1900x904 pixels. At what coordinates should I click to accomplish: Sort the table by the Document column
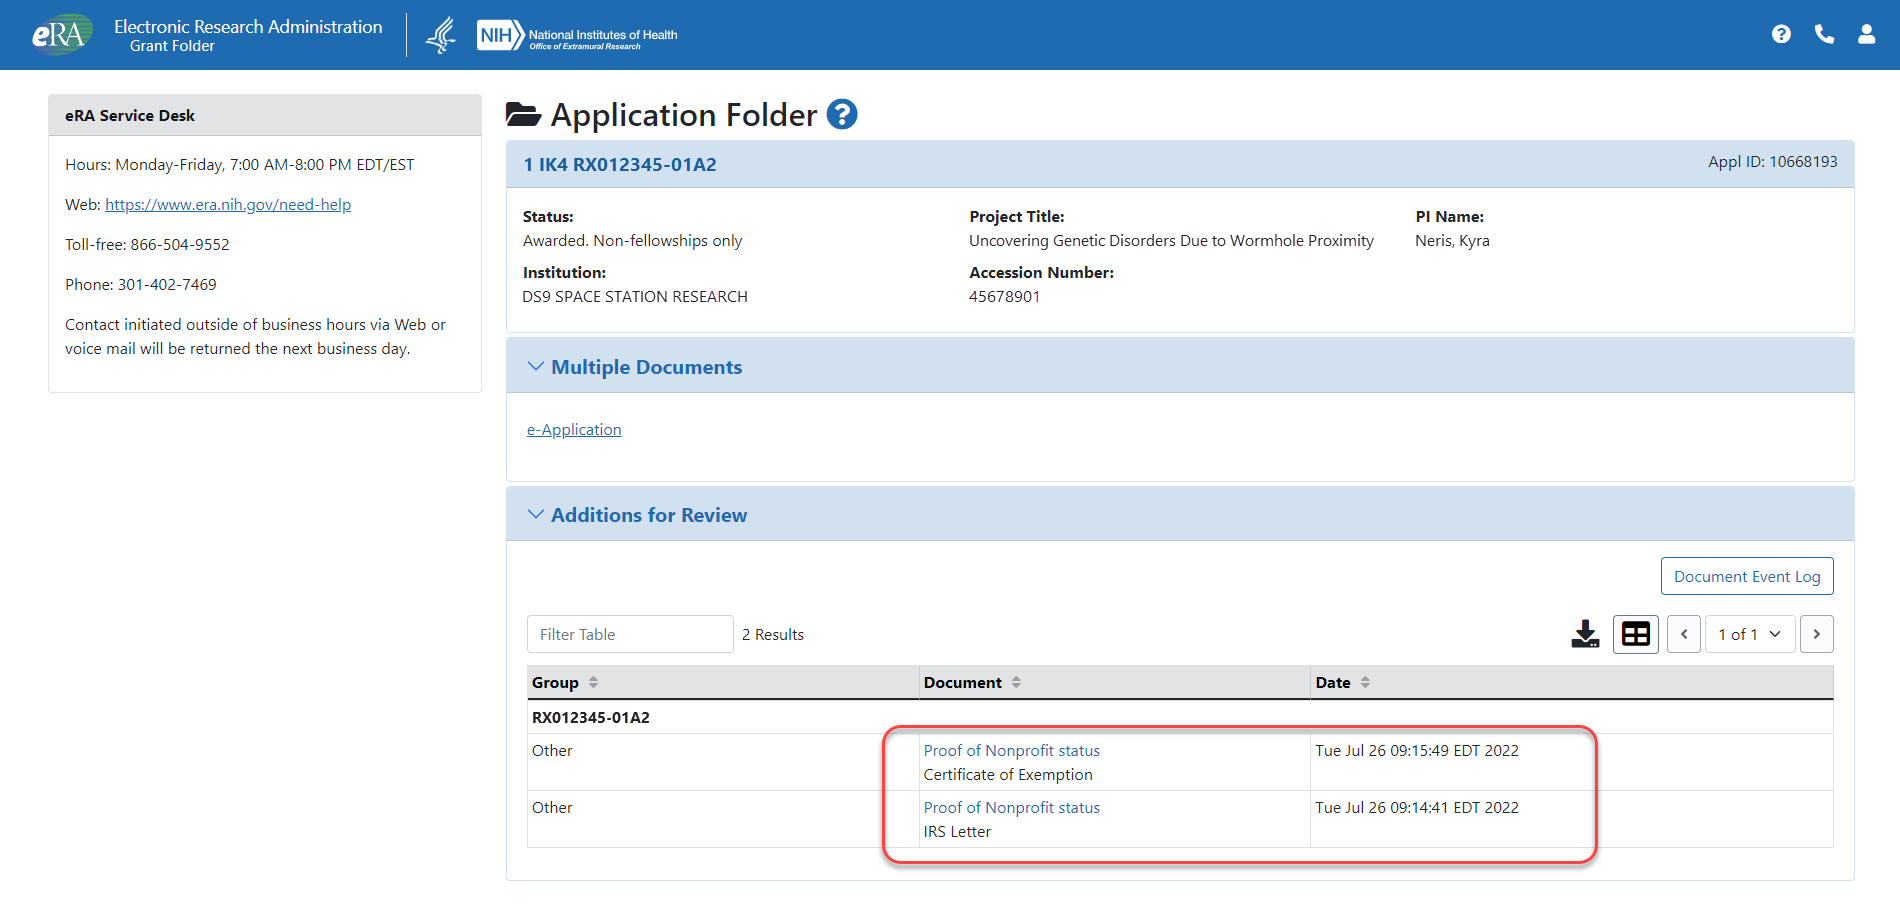[1016, 682]
